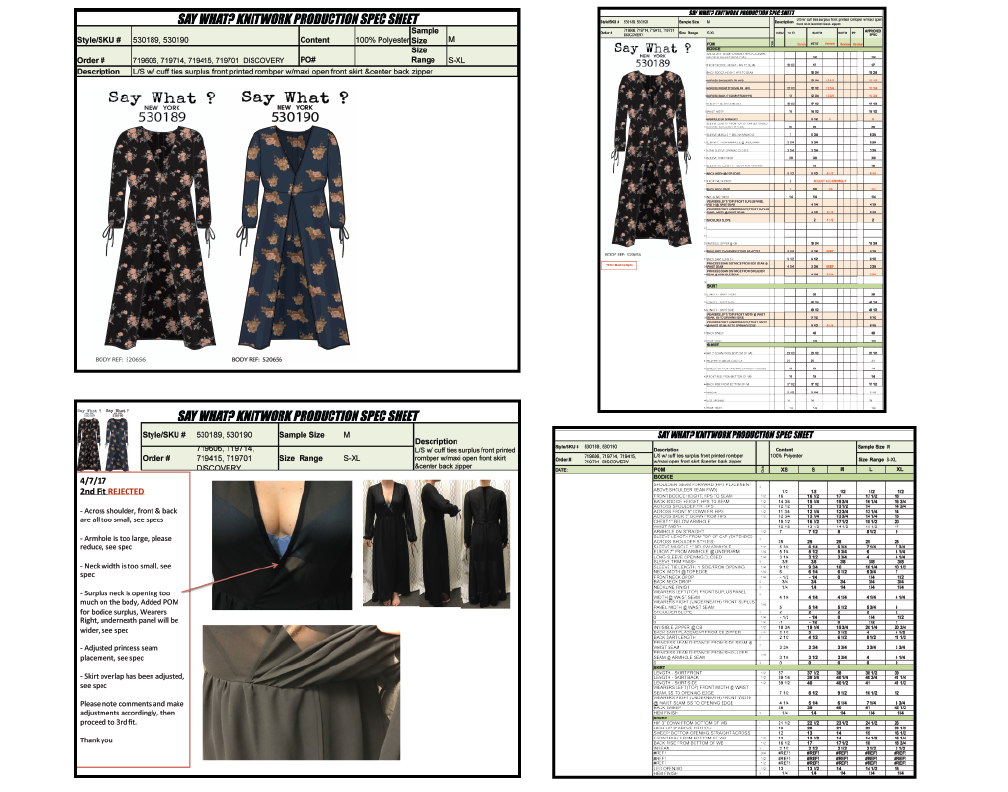
Task: Click the 'PO#' label
Action: (308, 60)
